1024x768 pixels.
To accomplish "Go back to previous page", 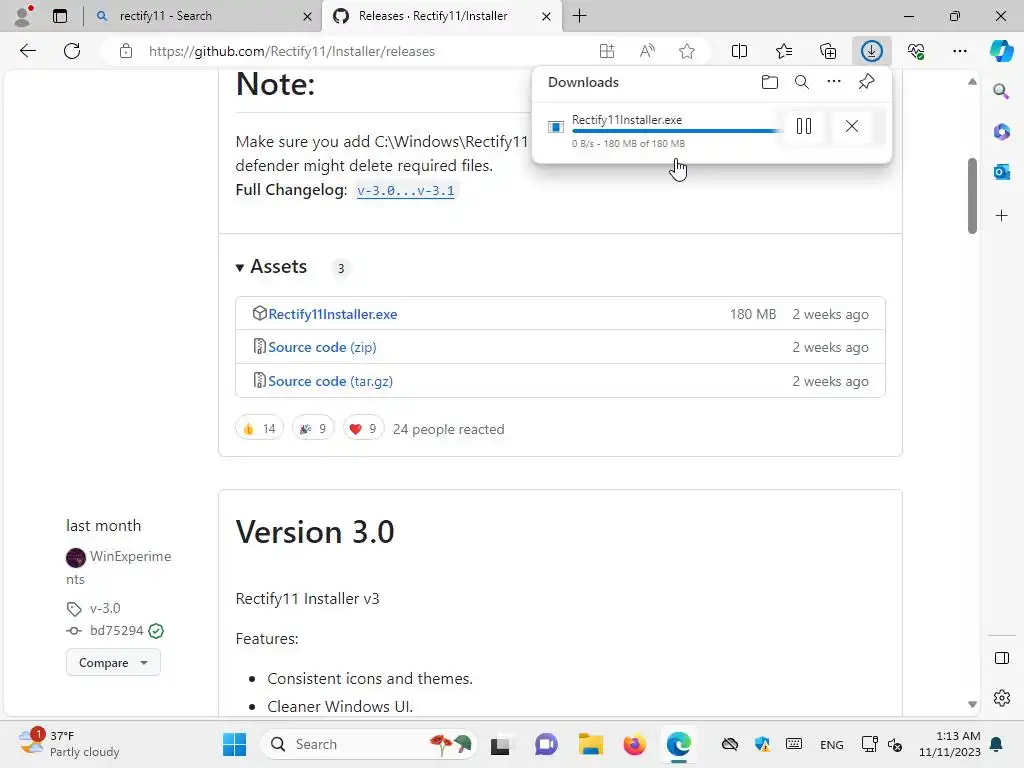I will (27, 51).
